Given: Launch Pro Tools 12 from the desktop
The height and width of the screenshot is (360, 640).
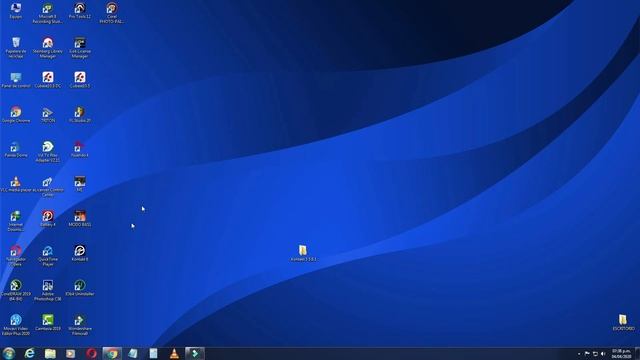Looking at the screenshot, I should (80, 11).
